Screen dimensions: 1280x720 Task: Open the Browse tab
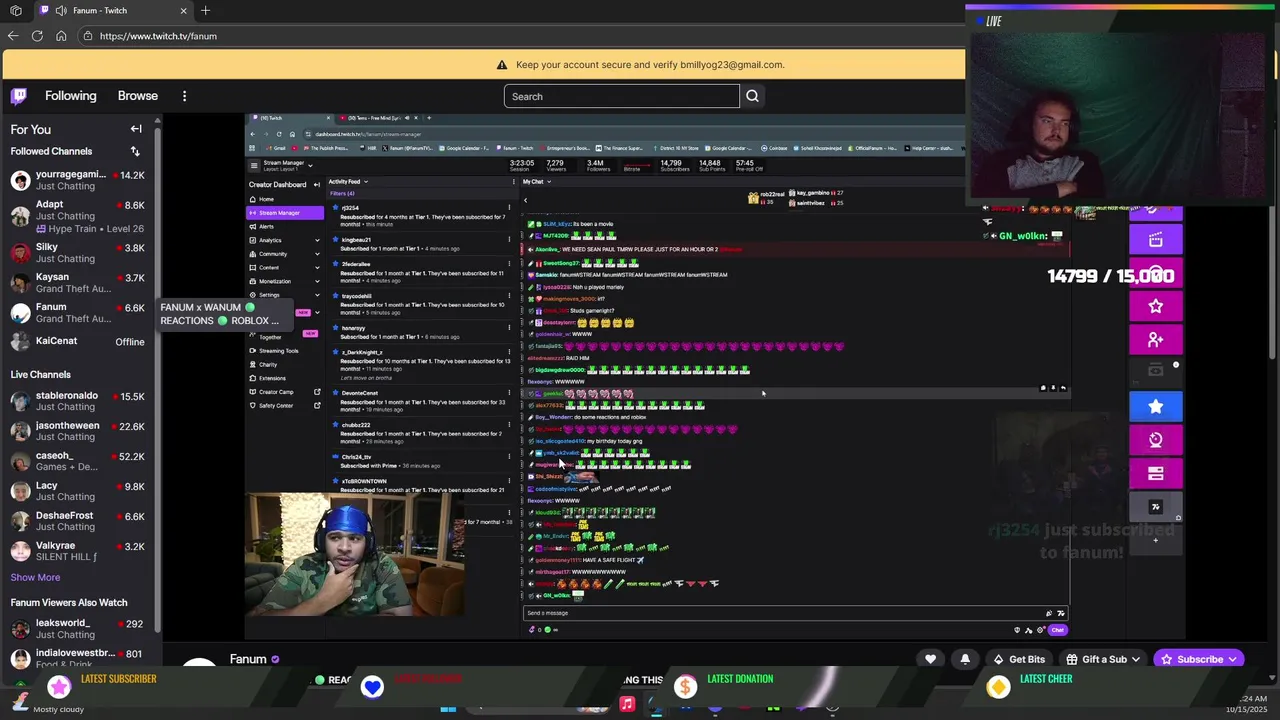pyautogui.click(x=138, y=96)
